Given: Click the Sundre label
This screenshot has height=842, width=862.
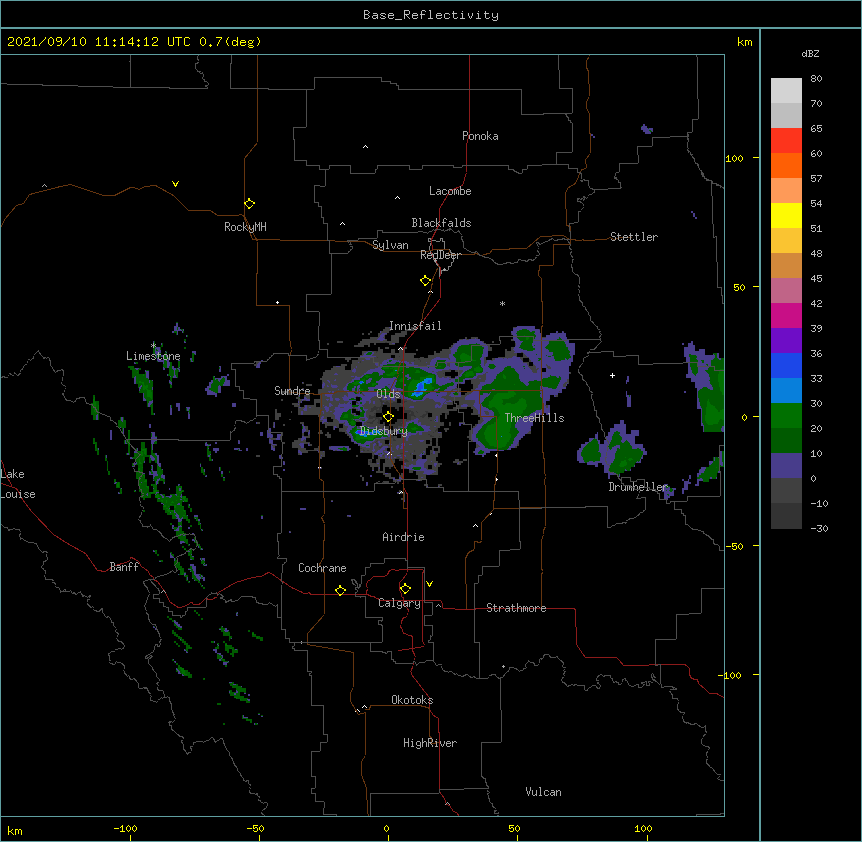Looking at the screenshot, I should coord(292,391).
